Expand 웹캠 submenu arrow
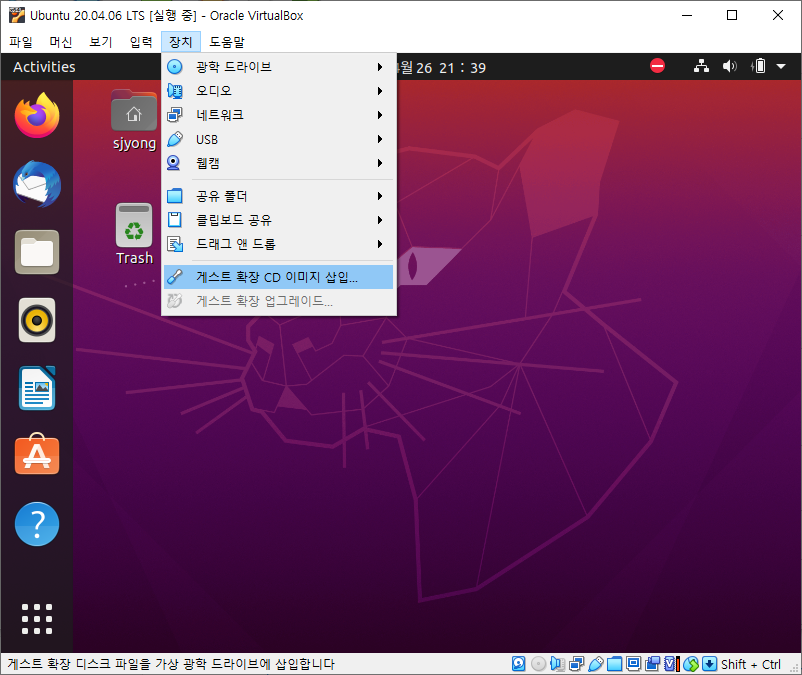The image size is (802, 675). coord(380,163)
